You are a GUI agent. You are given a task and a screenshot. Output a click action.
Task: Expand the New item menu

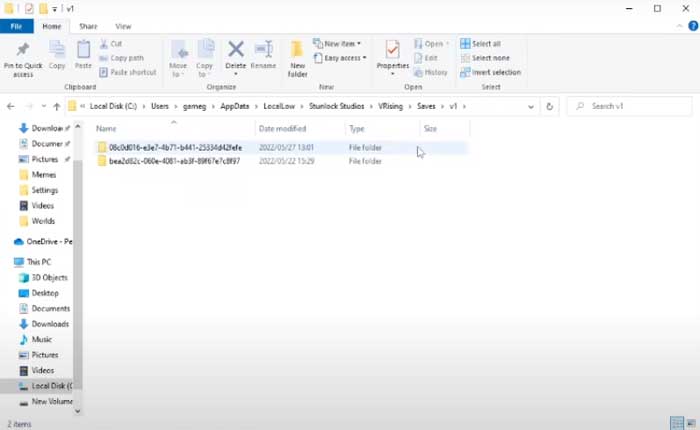pyautogui.click(x=337, y=44)
